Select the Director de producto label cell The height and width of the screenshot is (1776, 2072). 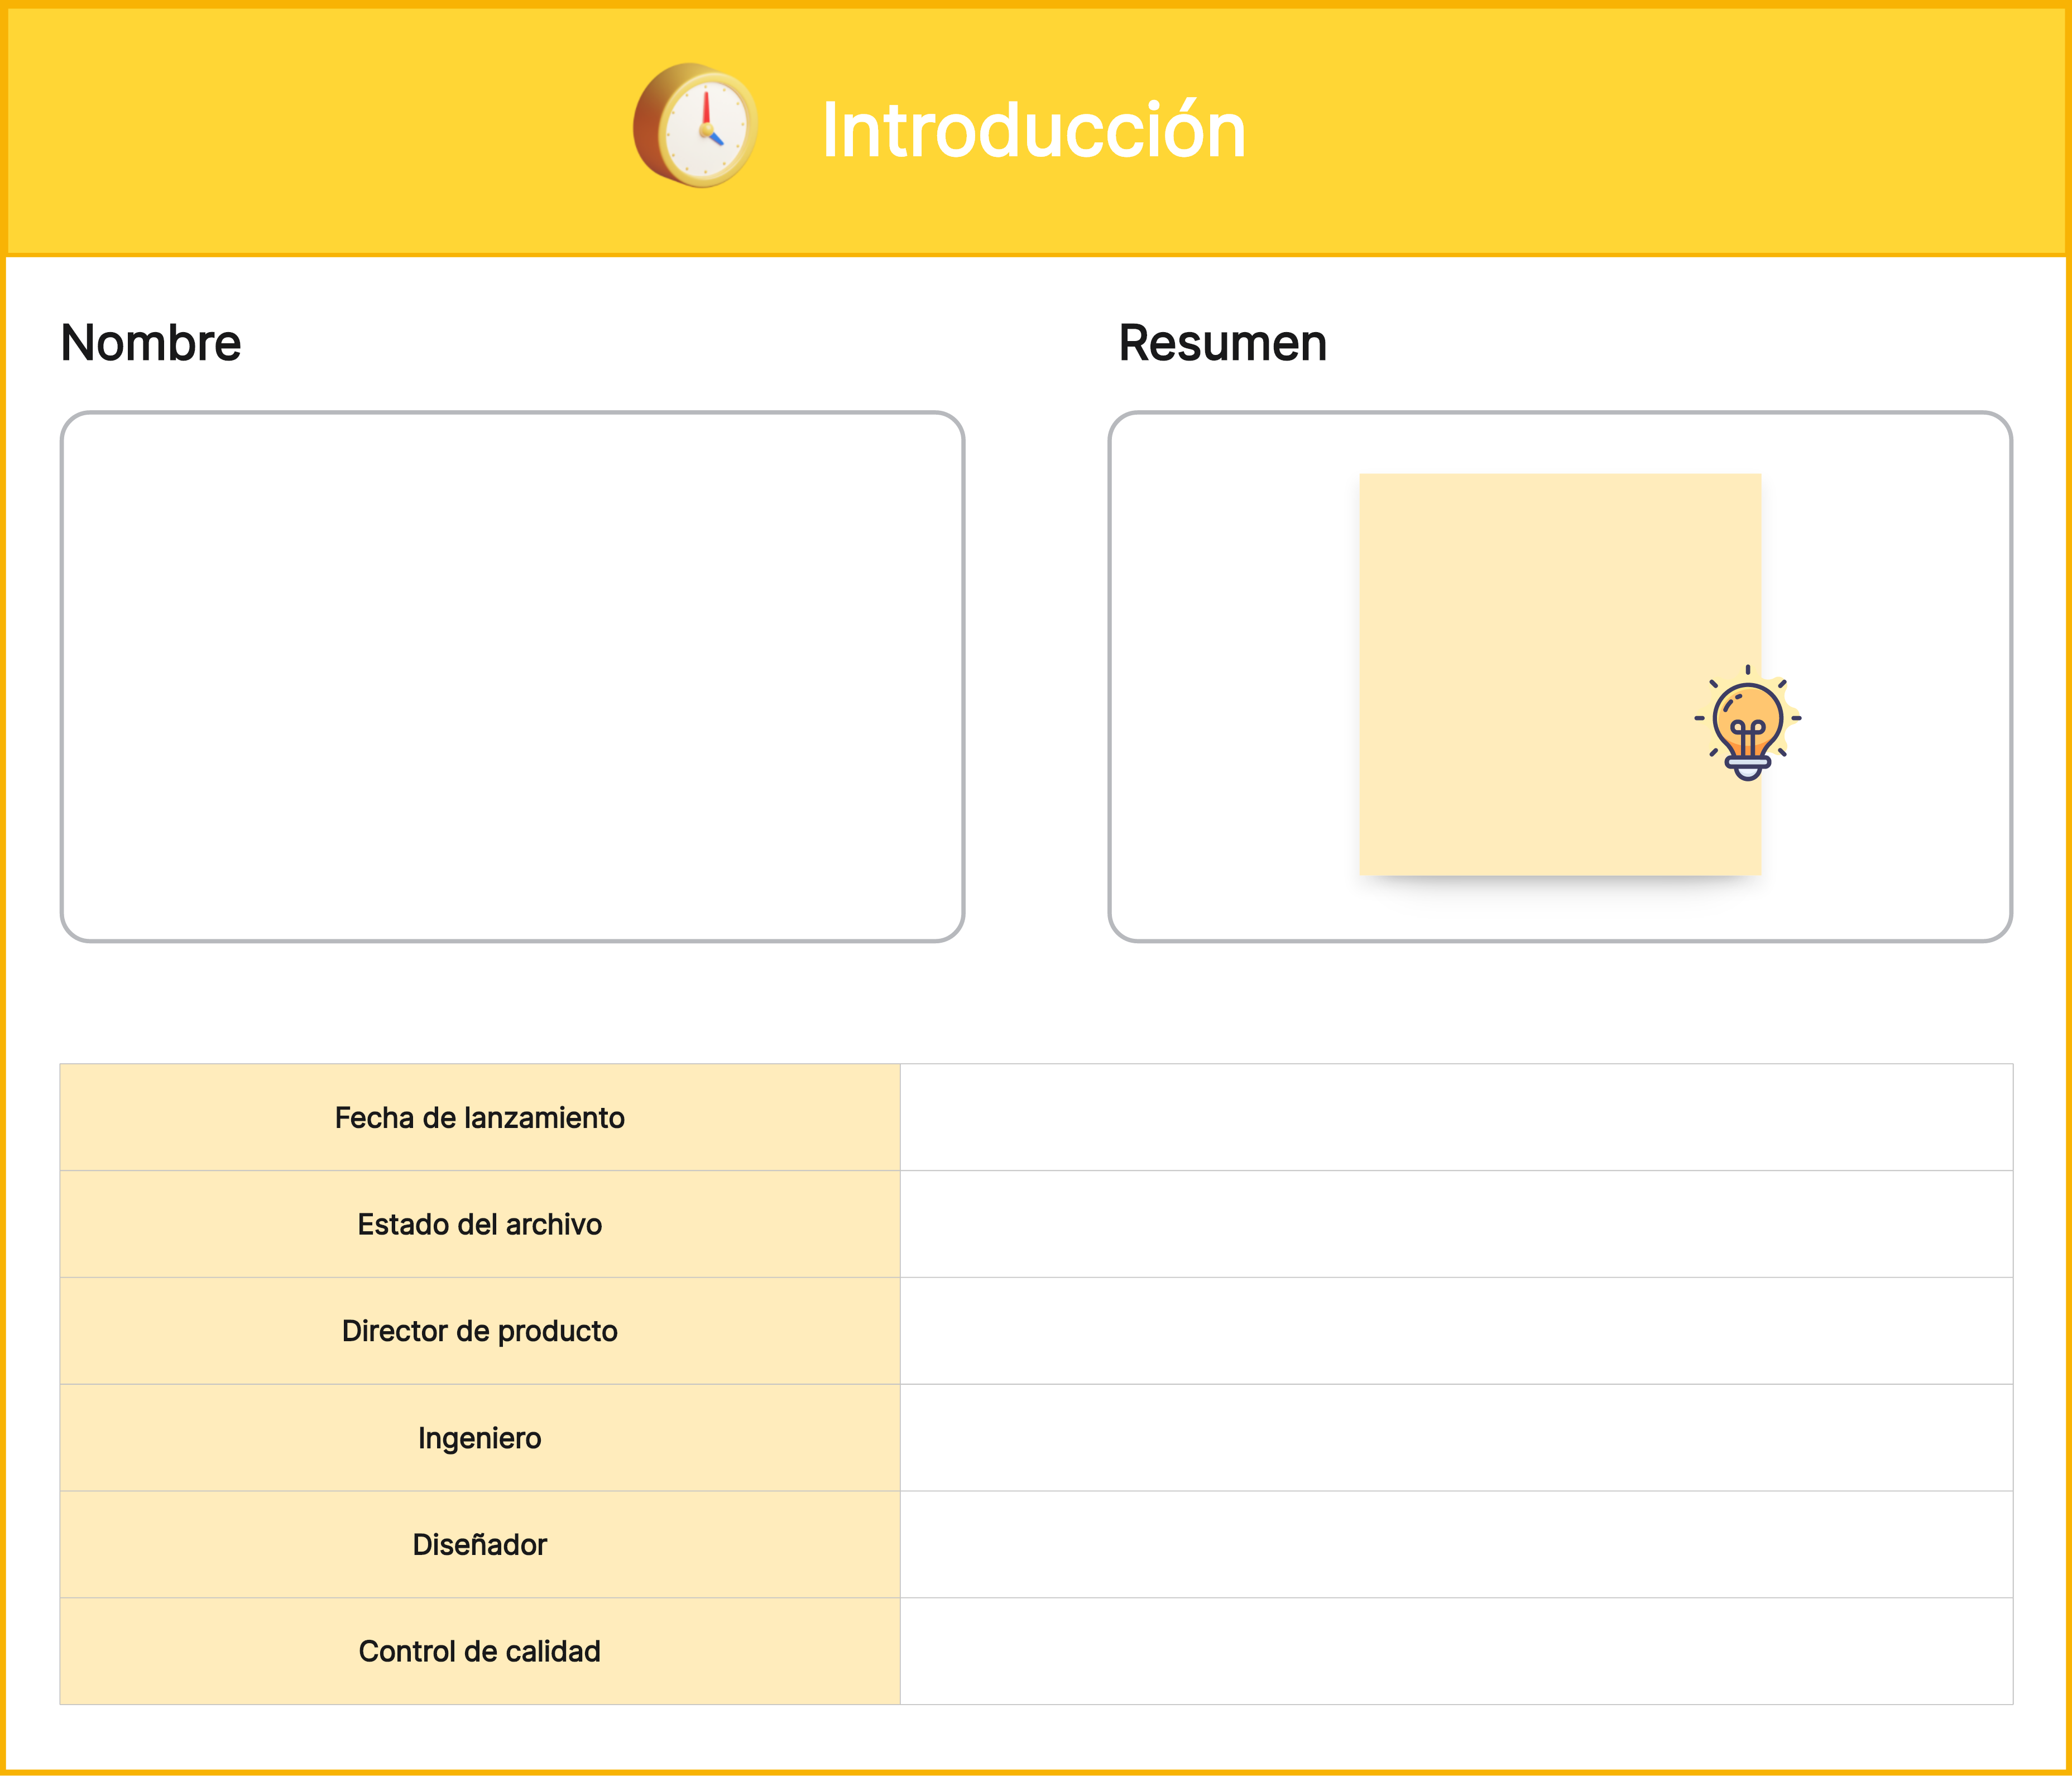(x=480, y=1331)
